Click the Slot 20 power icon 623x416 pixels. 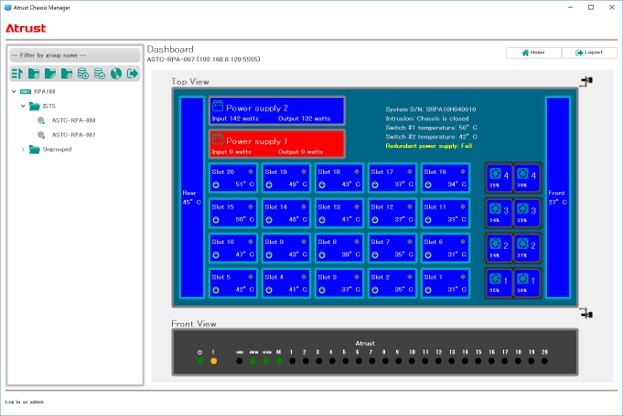(215, 184)
